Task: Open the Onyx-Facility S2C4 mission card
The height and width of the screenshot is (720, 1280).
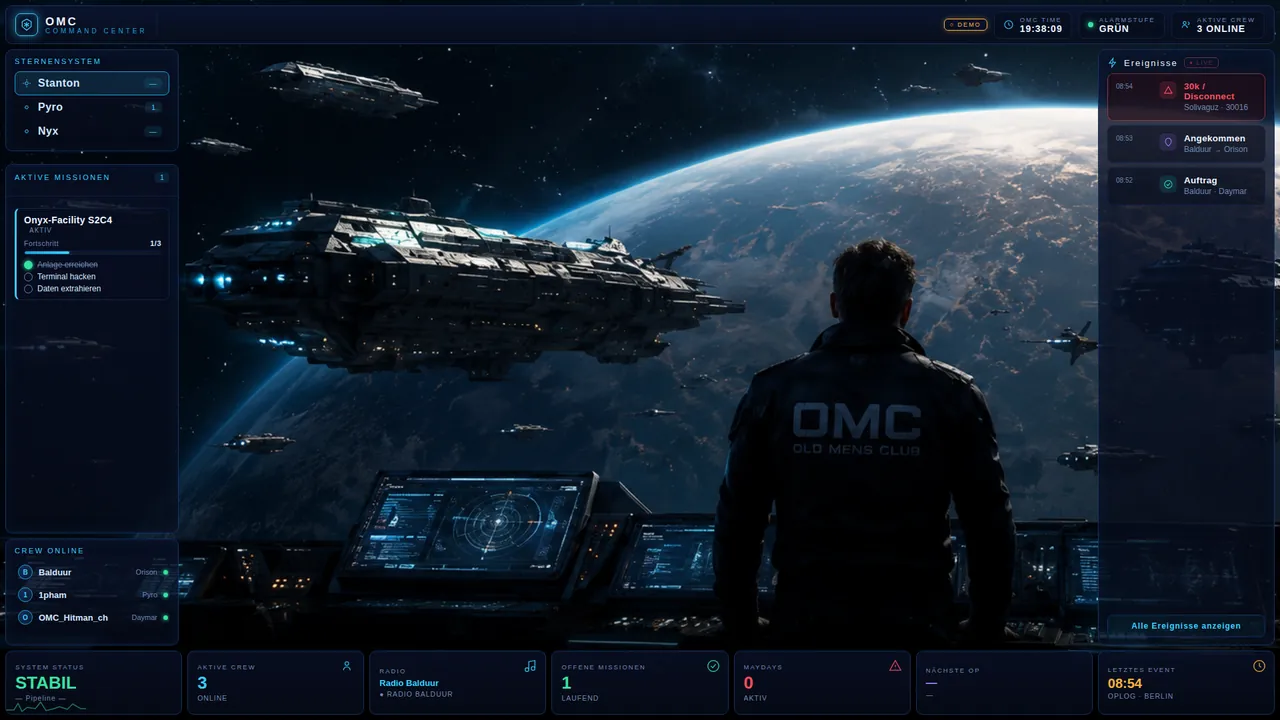Action: coord(92,254)
